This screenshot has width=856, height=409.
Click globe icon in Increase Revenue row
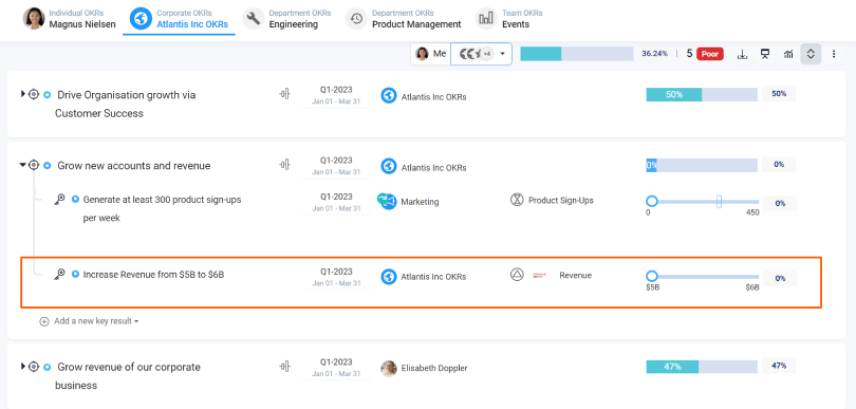(x=389, y=276)
